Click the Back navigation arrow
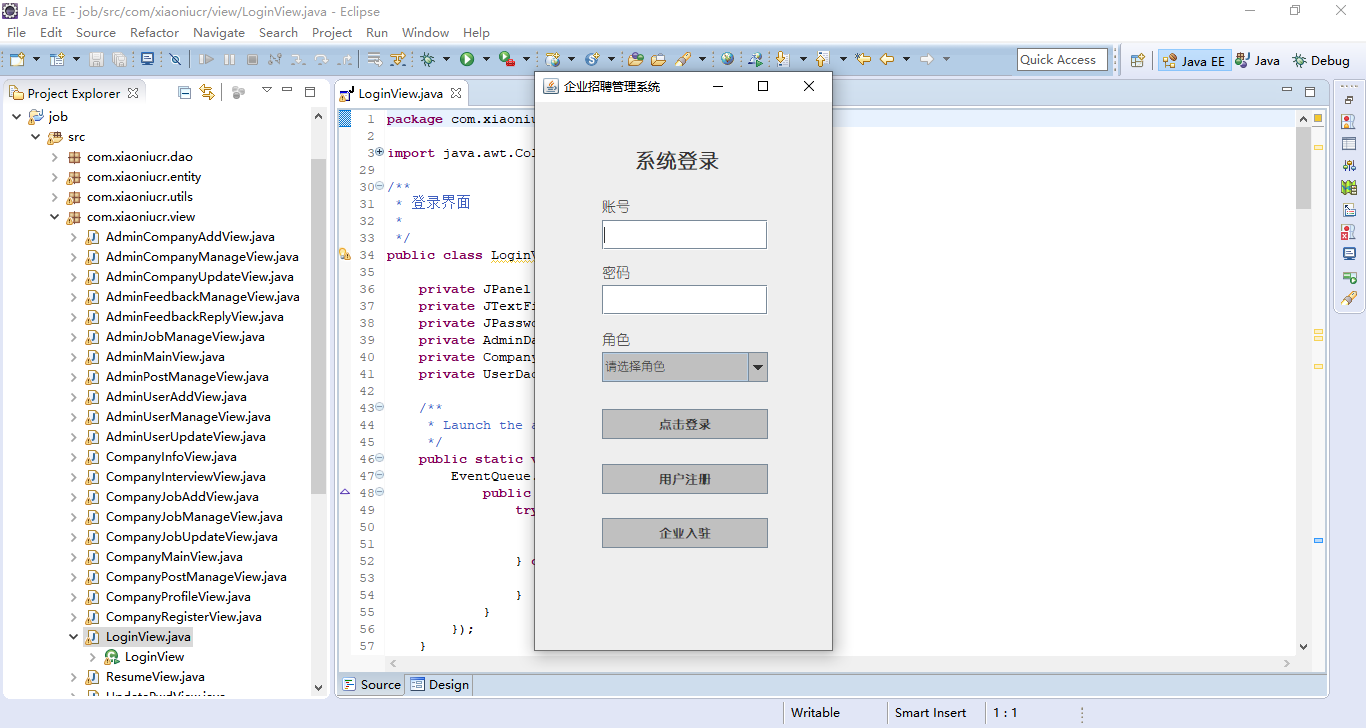Screen dimensions: 1366x728 pyautogui.click(x=886, y=59)
